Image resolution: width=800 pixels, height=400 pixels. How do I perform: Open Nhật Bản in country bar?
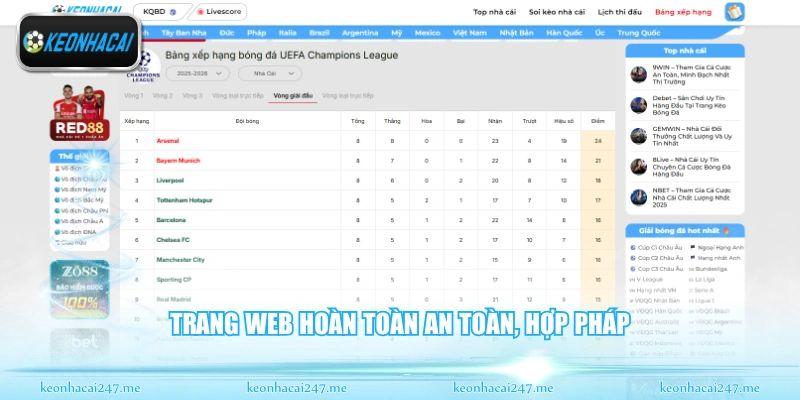tap(516, 33)
